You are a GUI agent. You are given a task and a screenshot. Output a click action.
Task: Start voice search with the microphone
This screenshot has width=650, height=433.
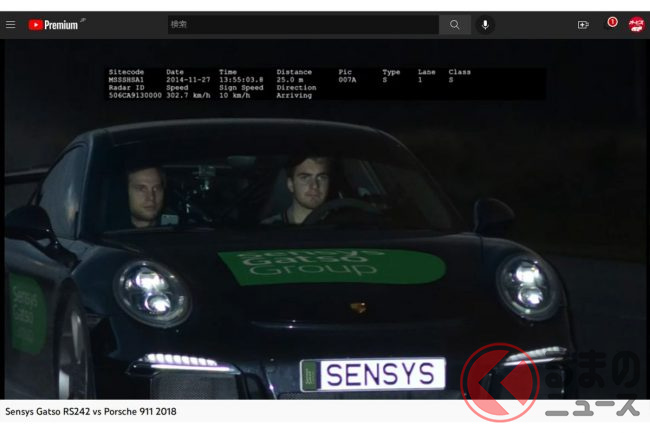(485, 25)
